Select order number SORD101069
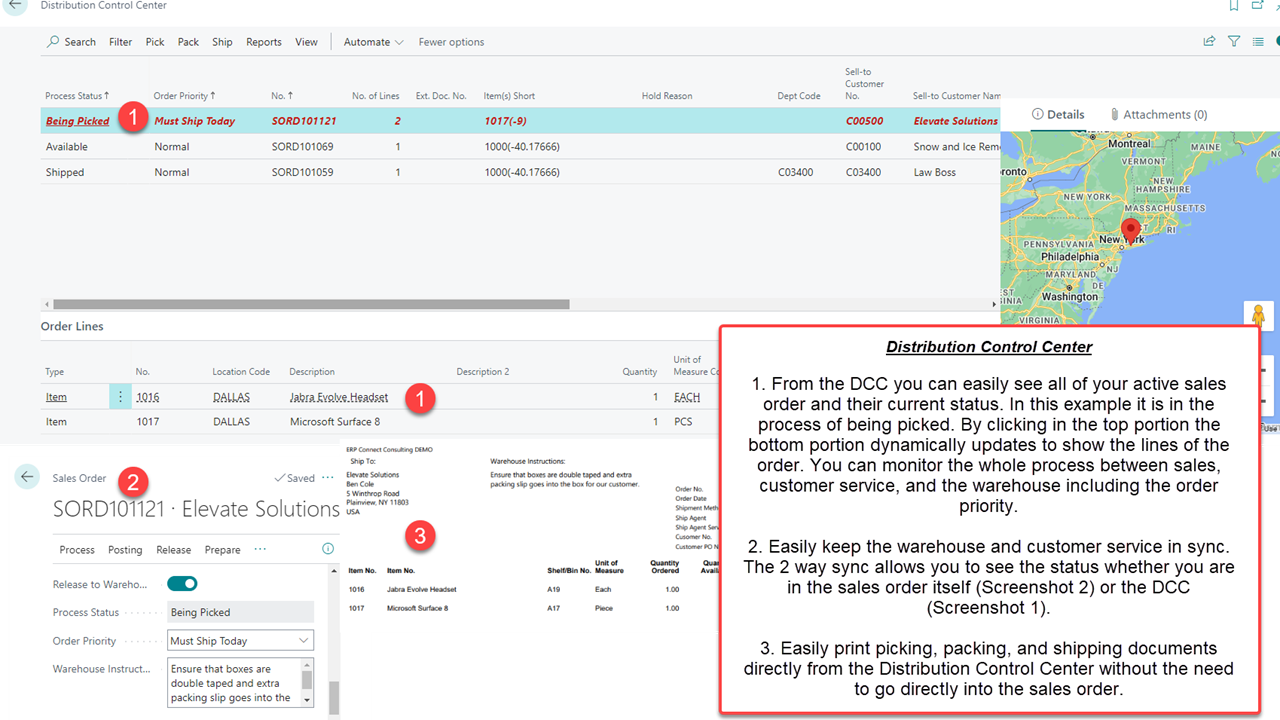This screenshot has width=1280, height=720. 302,147
